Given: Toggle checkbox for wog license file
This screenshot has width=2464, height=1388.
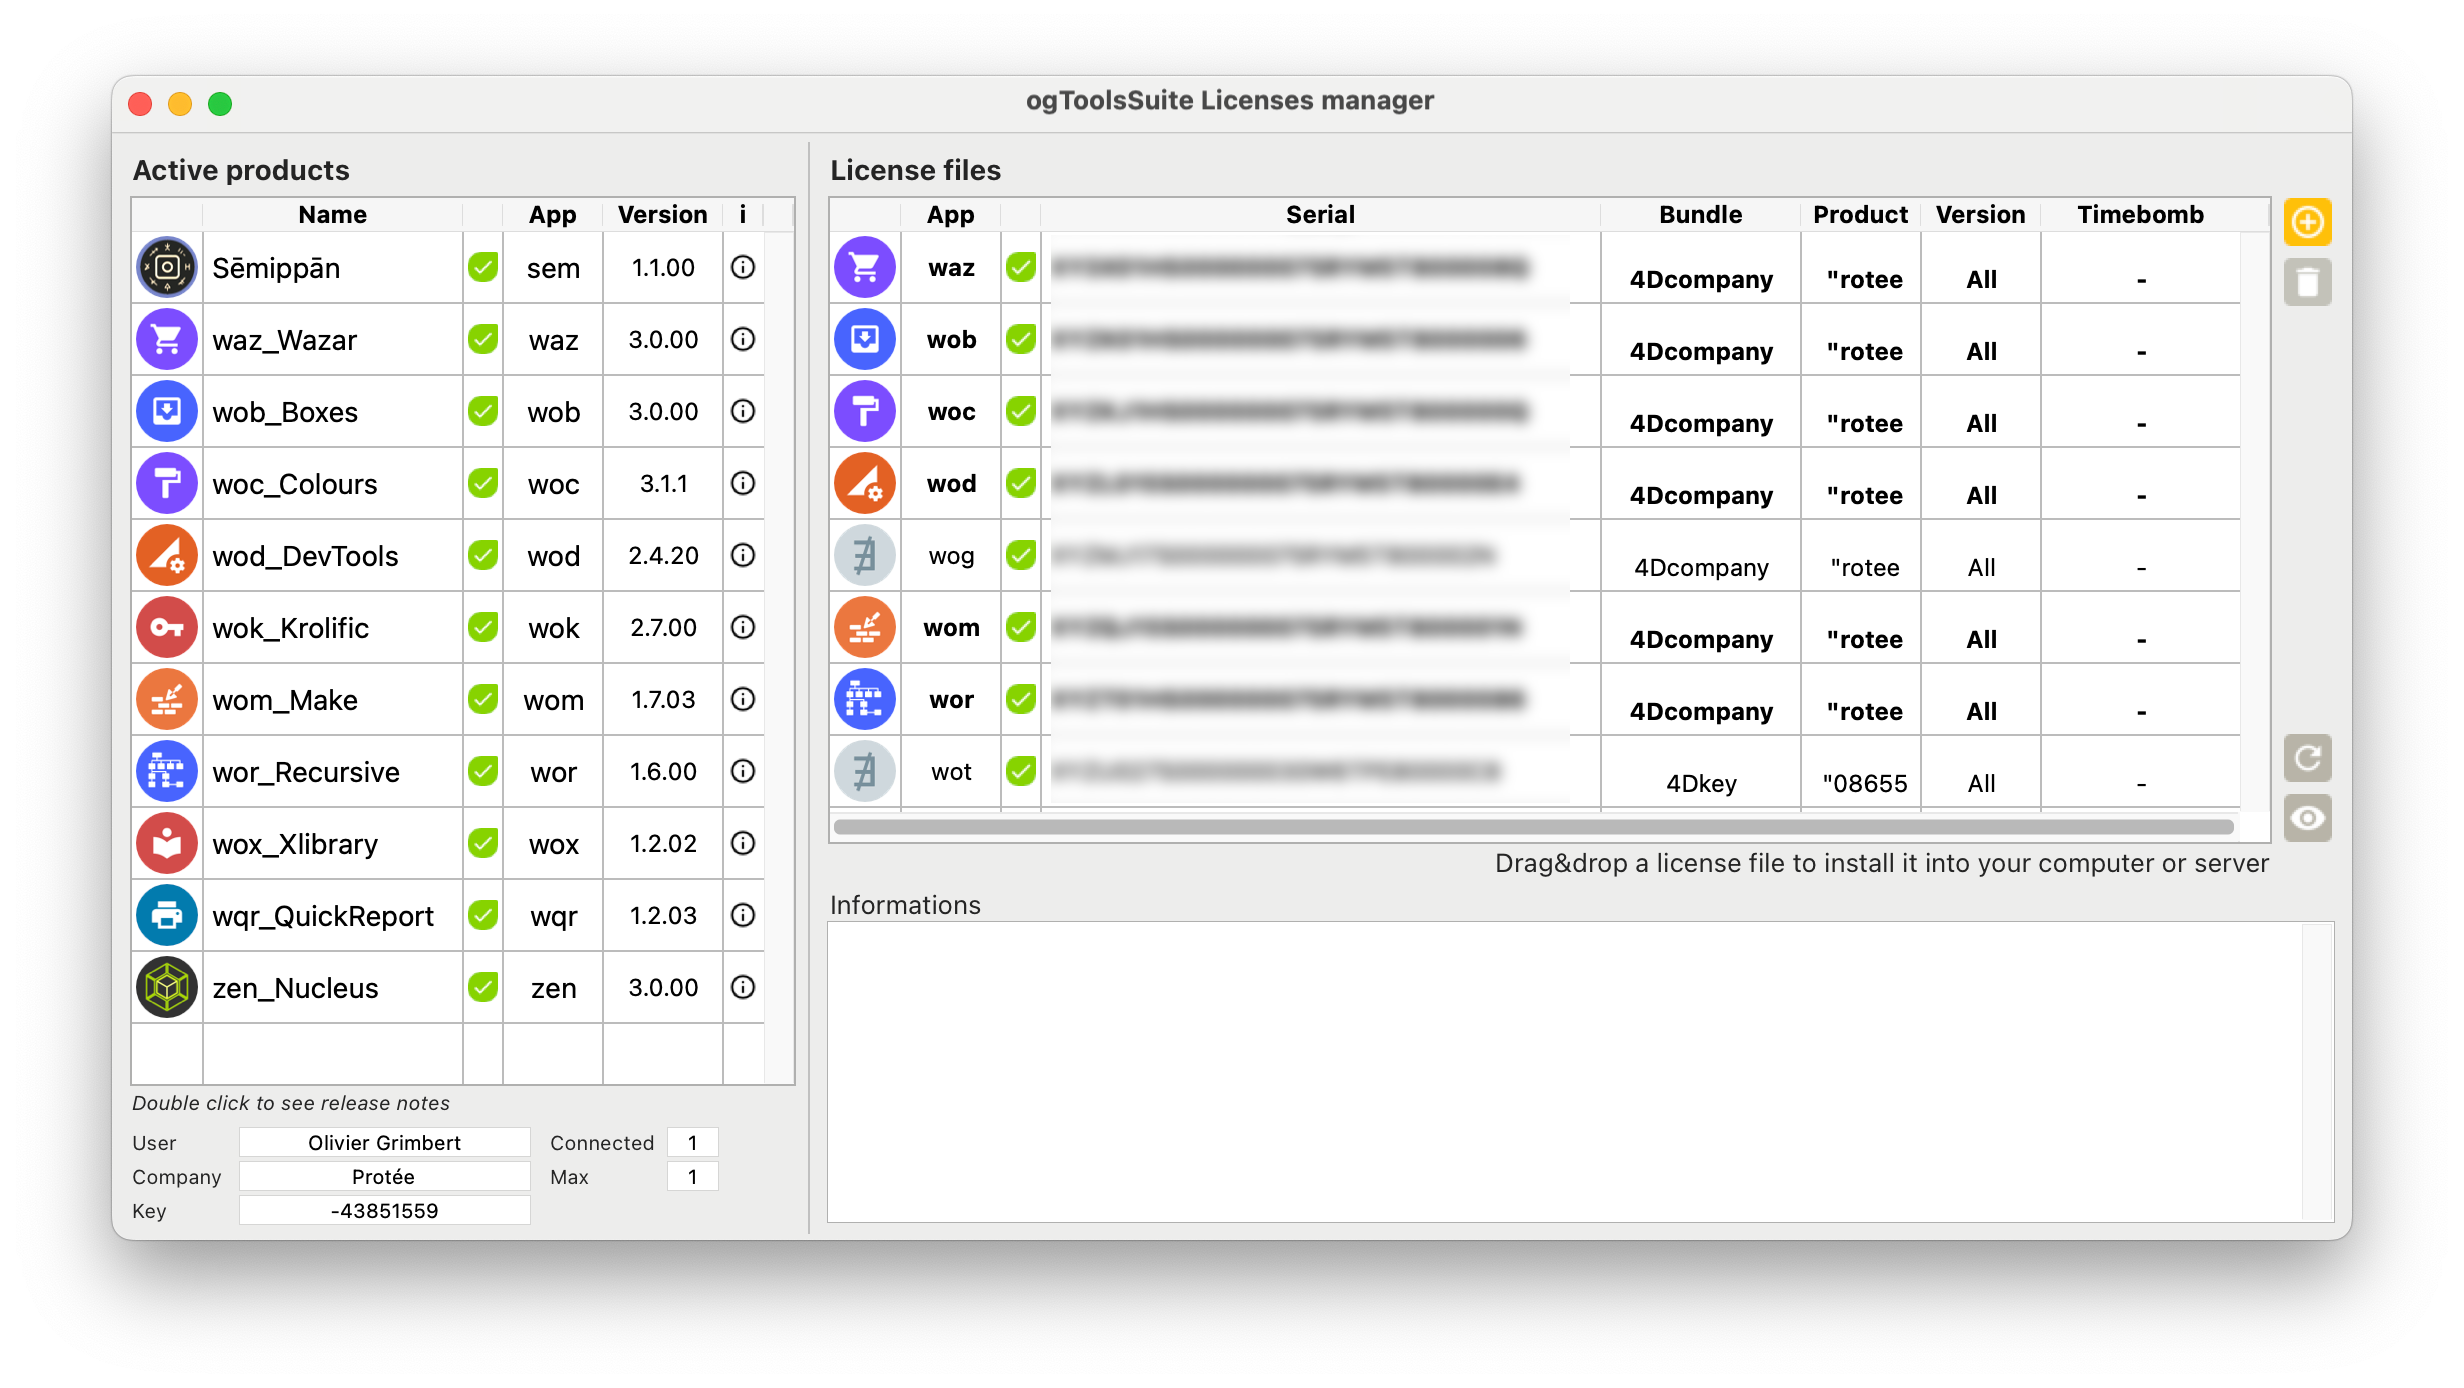Looking at the screenshot, I should pyautogui.click(x=1021, y=555).
